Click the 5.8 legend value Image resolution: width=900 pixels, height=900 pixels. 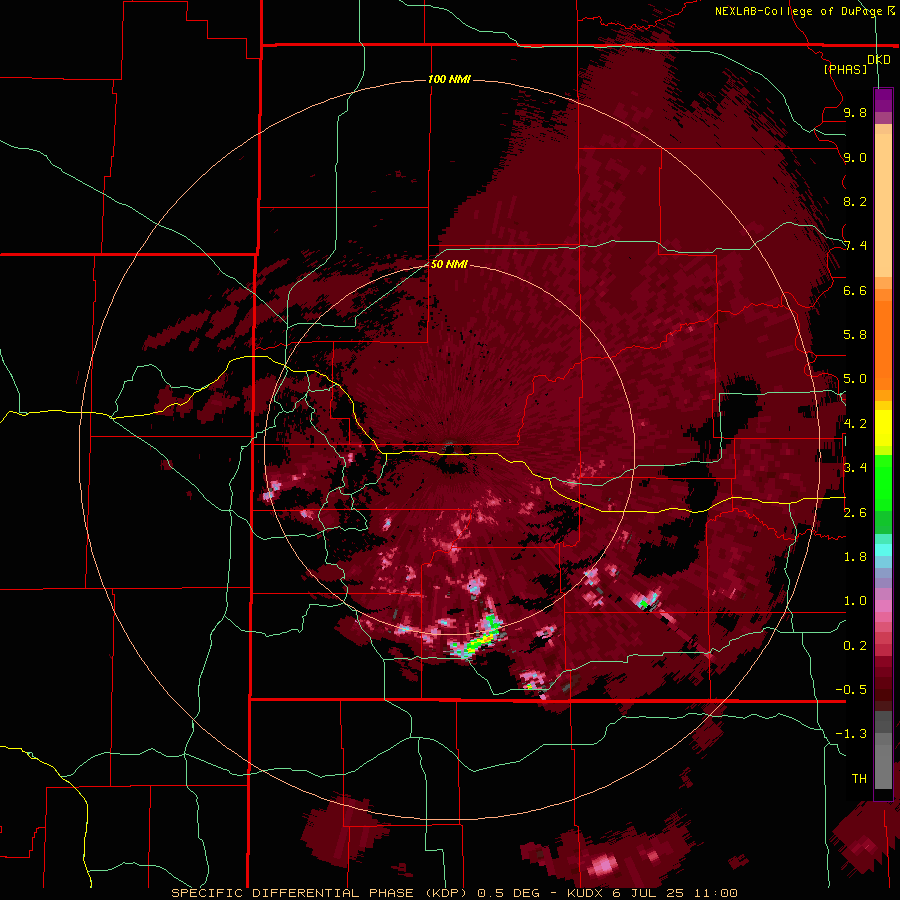[855, 335]
